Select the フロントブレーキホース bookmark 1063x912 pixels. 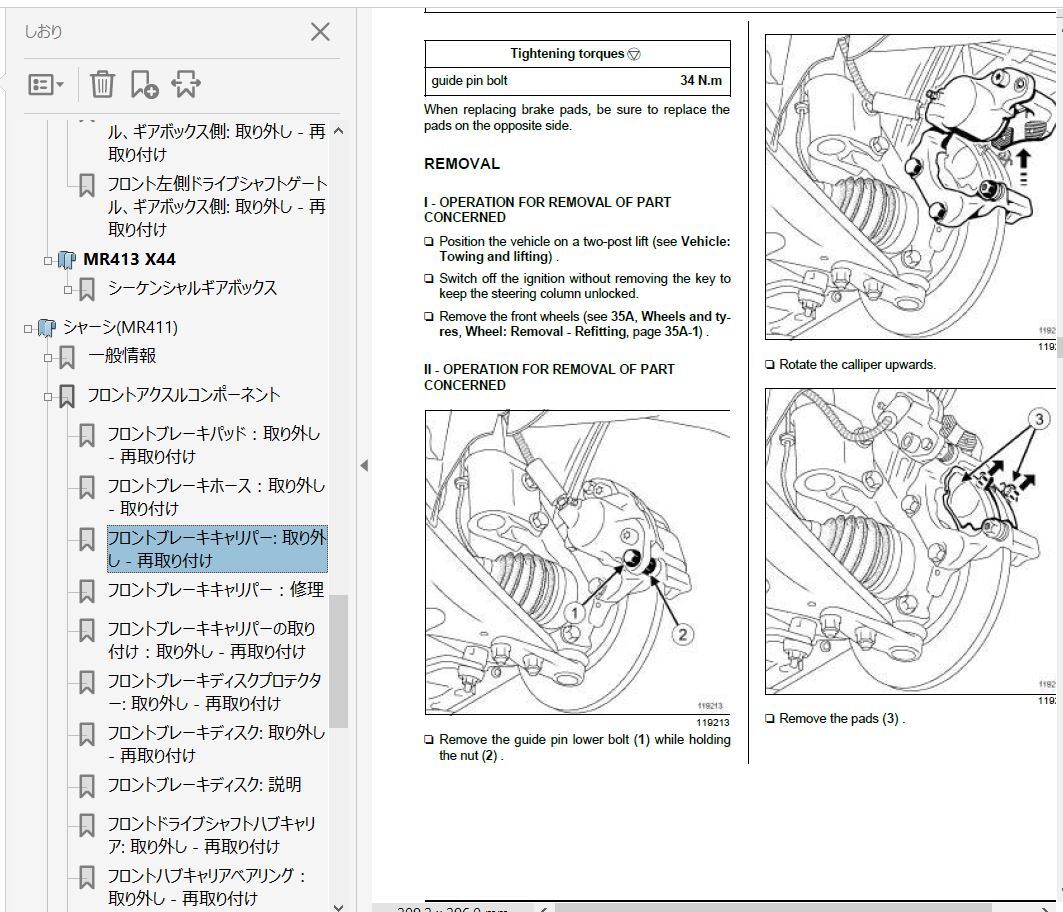tap(215, 497)
